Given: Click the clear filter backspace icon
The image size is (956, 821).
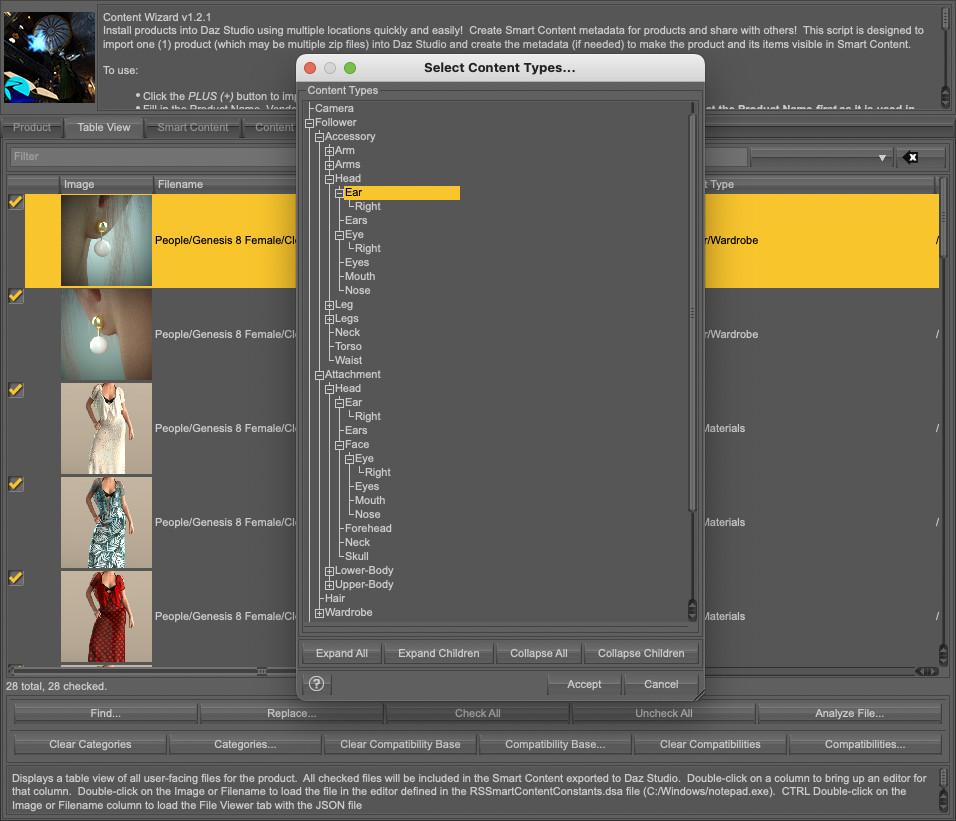Looking at the screenshot, I should [x=911, y=157].
